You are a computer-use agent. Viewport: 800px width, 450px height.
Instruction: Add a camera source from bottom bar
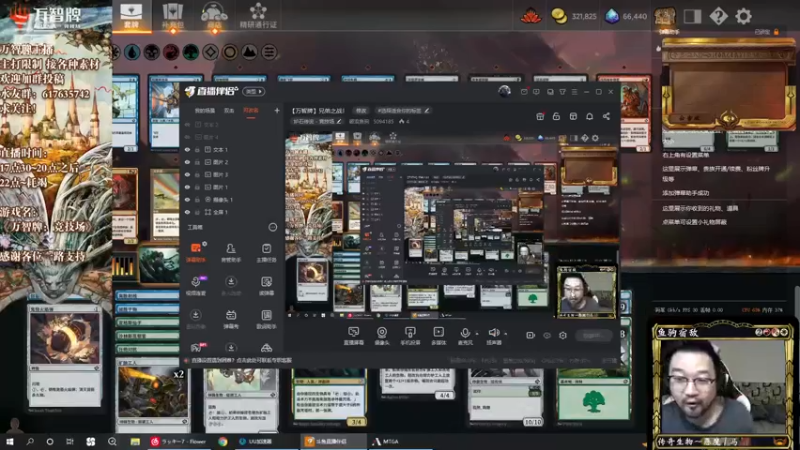point(382,336)
